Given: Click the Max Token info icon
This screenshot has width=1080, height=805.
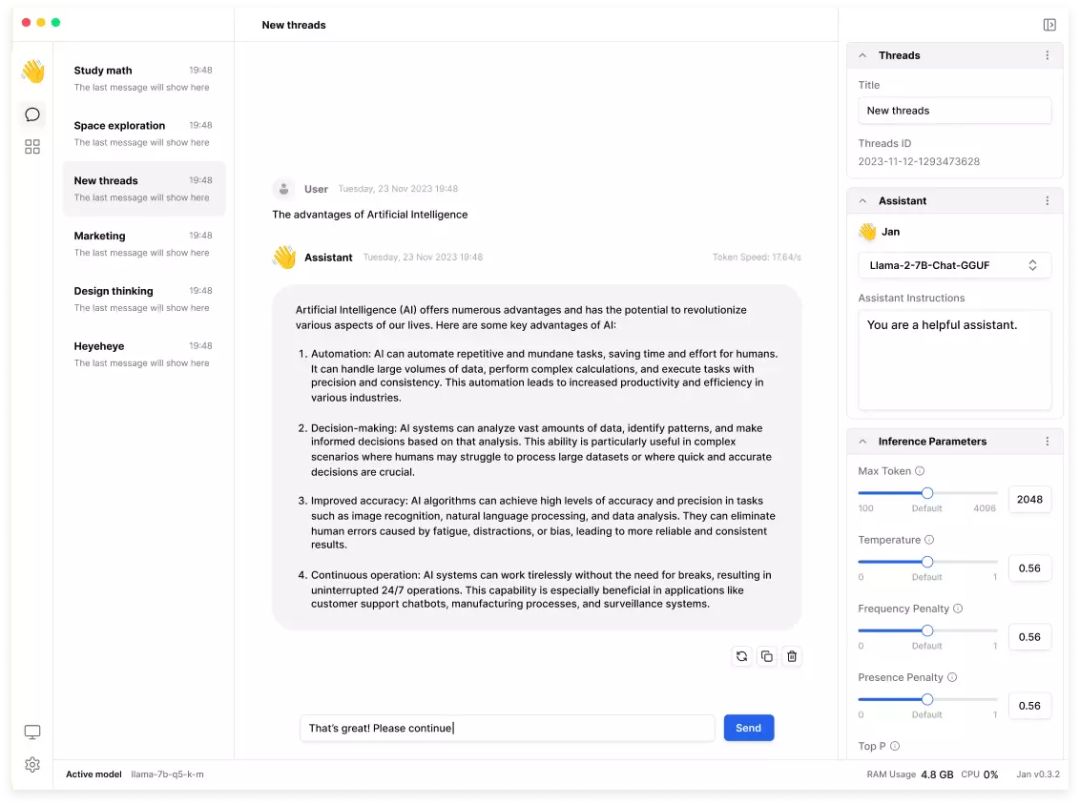Looking at the screenshot, I should [x=920, y=471].
